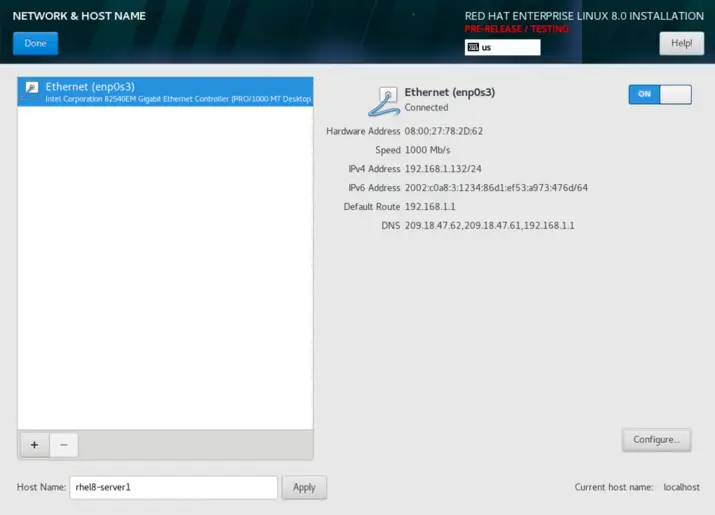
Task: Open Help with the Help! button
Action: tap(681, 43)
